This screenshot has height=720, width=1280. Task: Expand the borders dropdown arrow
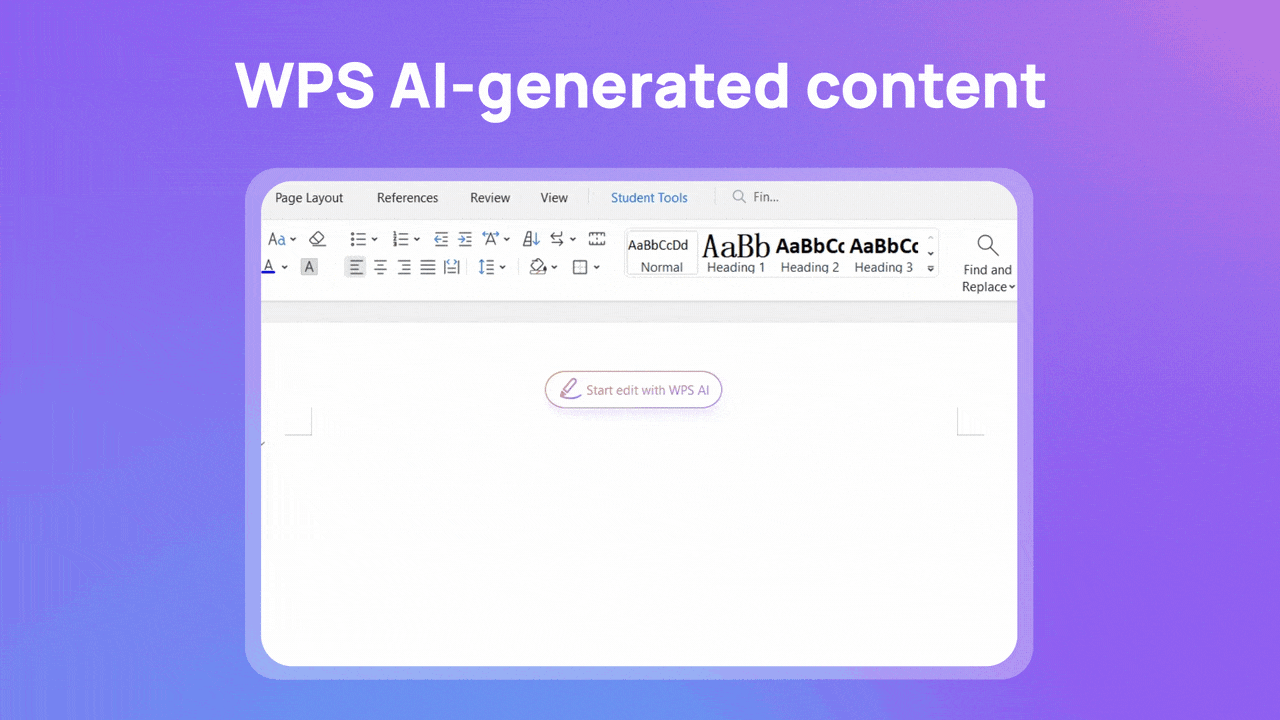click(596, 268)
